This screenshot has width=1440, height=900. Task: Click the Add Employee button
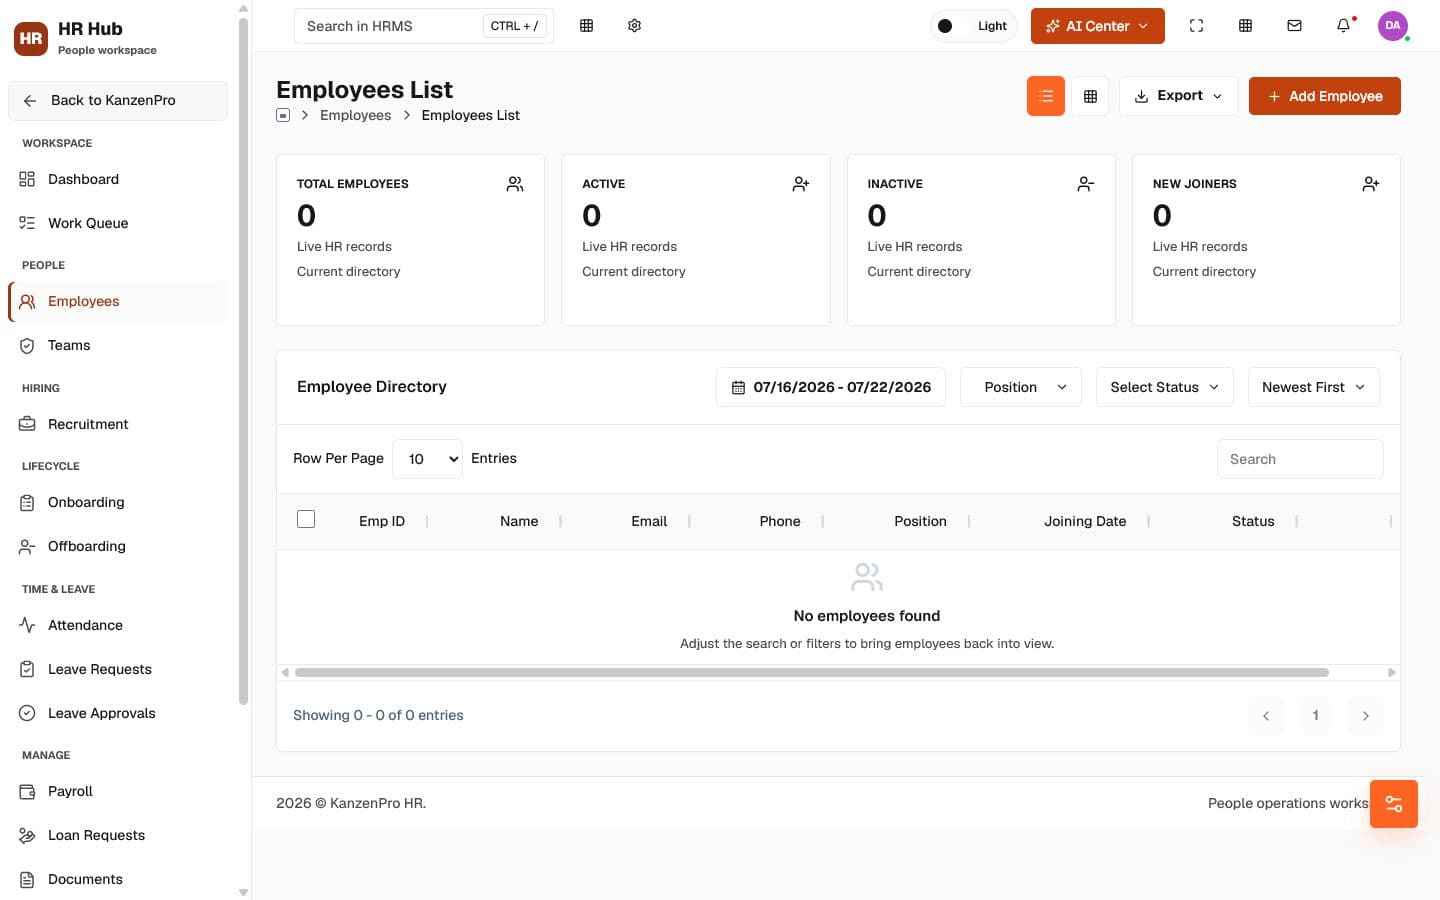pos(1324,96)
